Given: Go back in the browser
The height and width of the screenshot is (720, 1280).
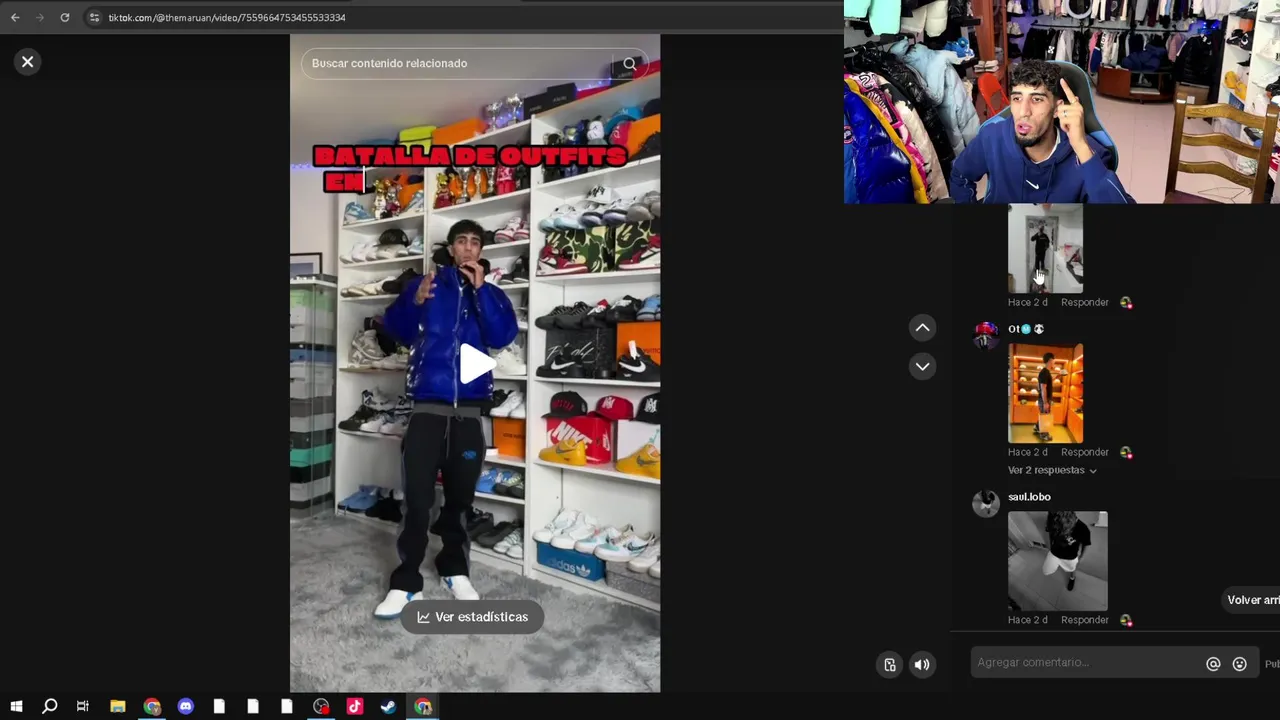Looking at the screenshot, I should pyautogui.click(x=15, y=17).
